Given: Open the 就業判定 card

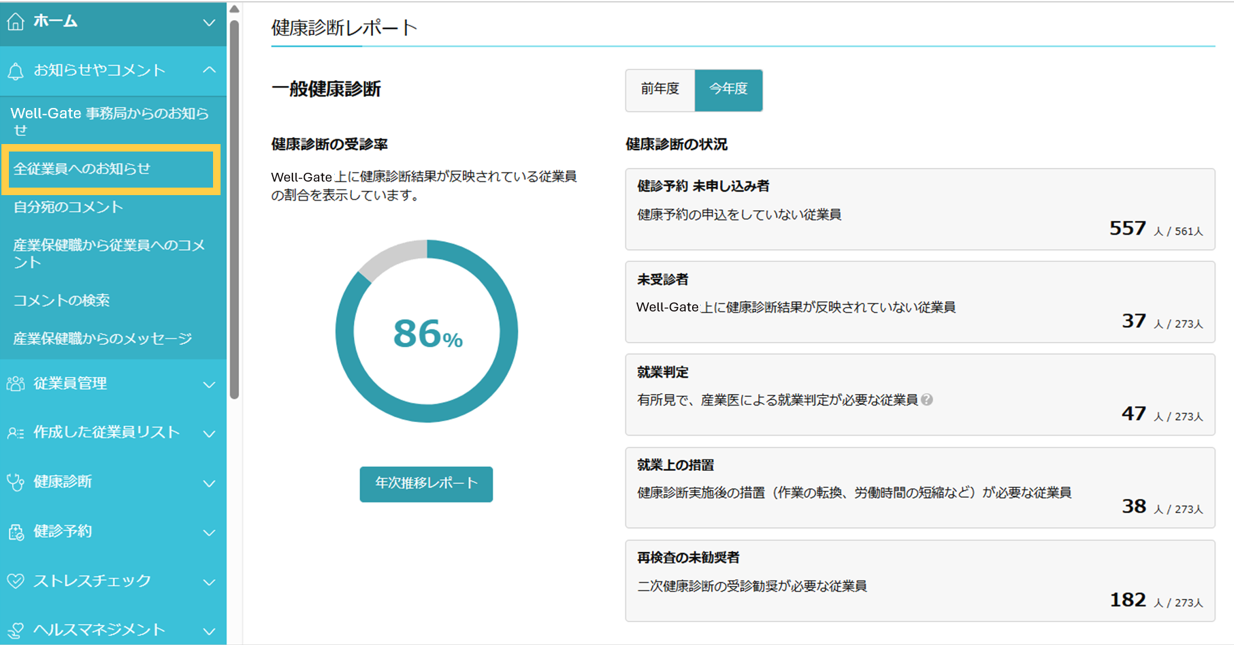Looking at the screenshot, I should point(920,394).
